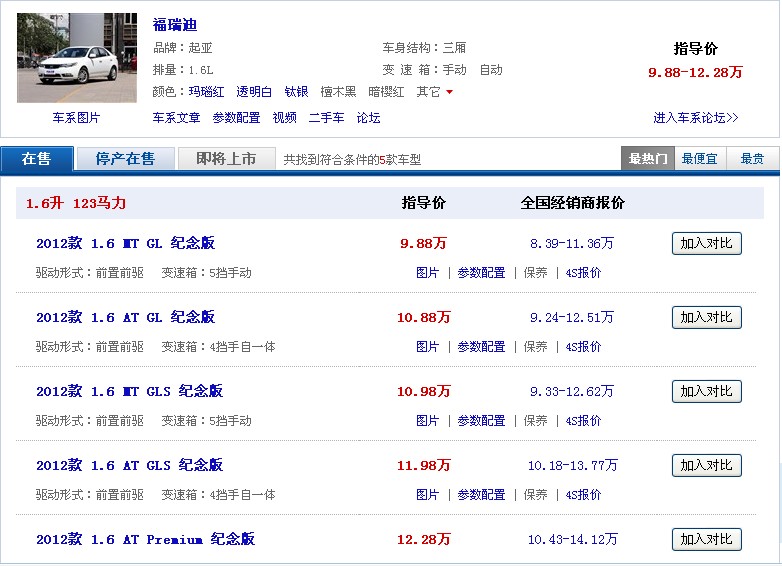782x566 pixels.
Task: Expand the 其它 colors dropdown arrow
Action: (449, 92)
